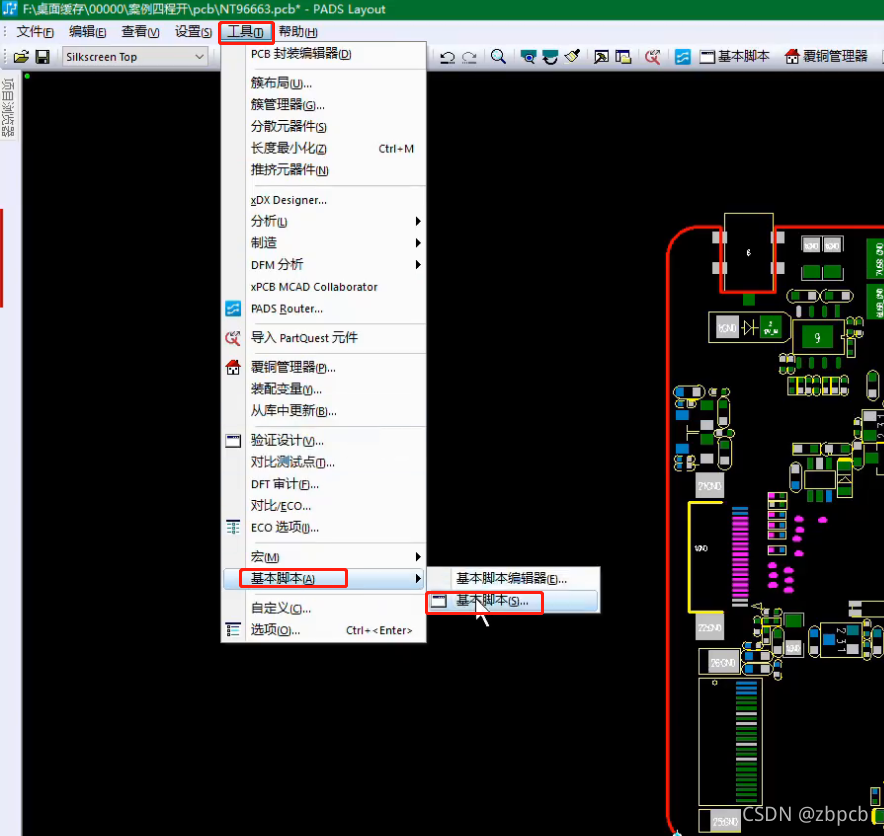Click the 工具(T) menu
Viewport: 884px width, 836px height.
coord(246,32)
